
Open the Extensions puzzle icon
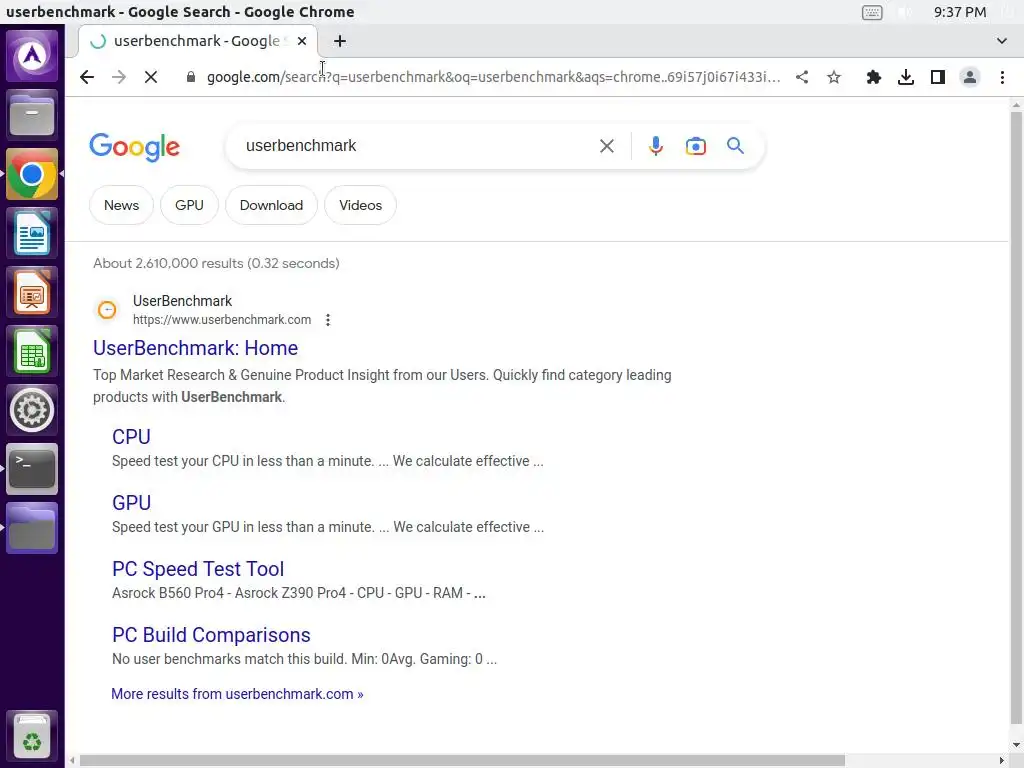click(x=873, y=77)
